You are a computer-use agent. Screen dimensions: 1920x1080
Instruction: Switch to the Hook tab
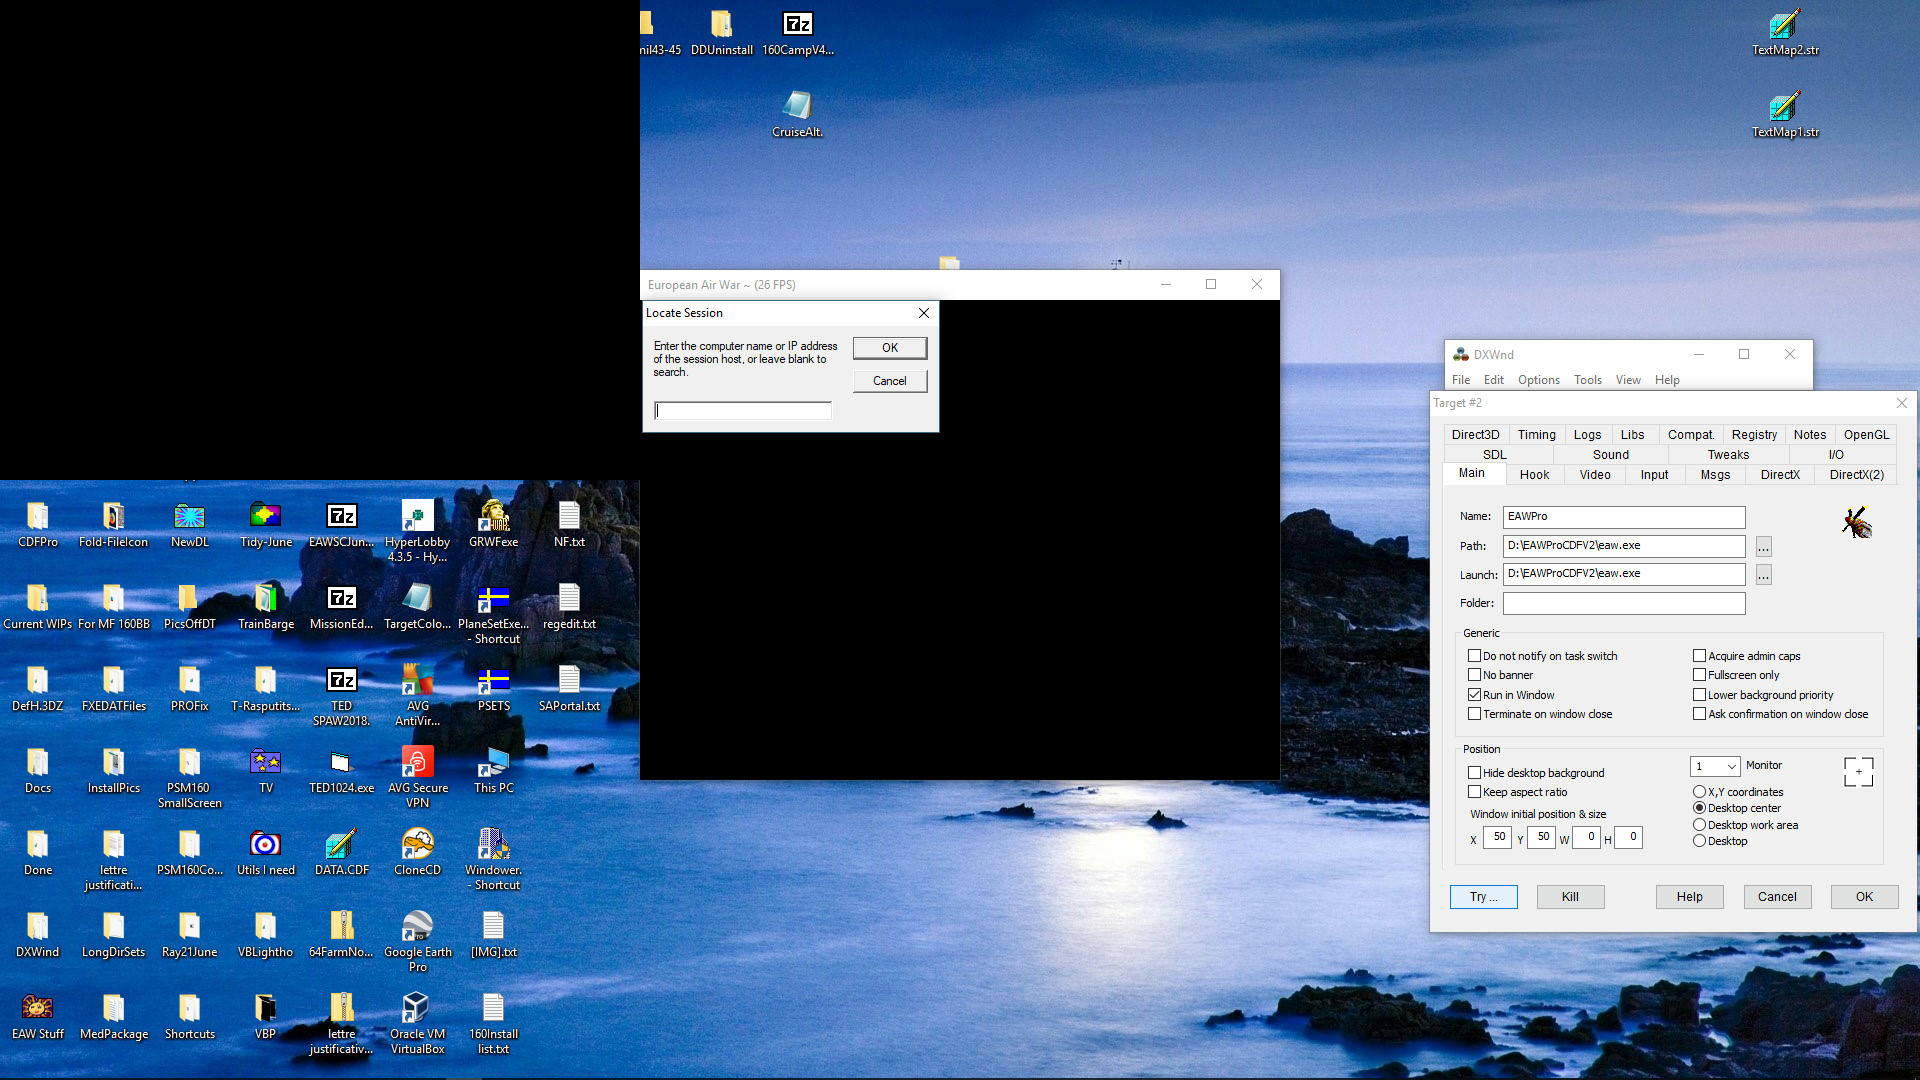tap(1534, 475)
